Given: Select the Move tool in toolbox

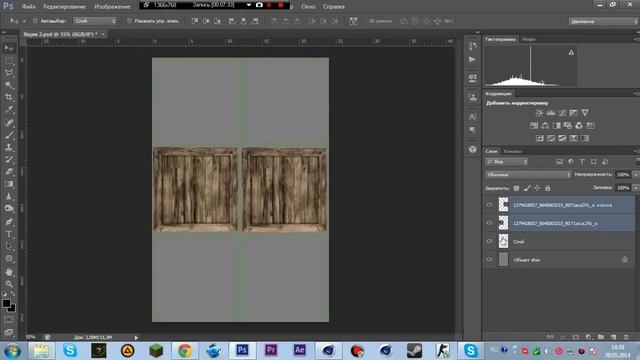Looking at the screenshot, I should [x=9, y=48].
